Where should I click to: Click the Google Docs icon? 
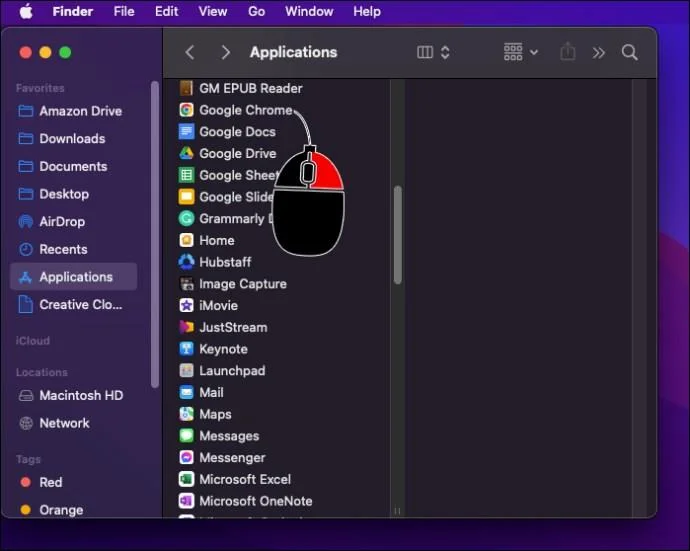coord(186,131)
